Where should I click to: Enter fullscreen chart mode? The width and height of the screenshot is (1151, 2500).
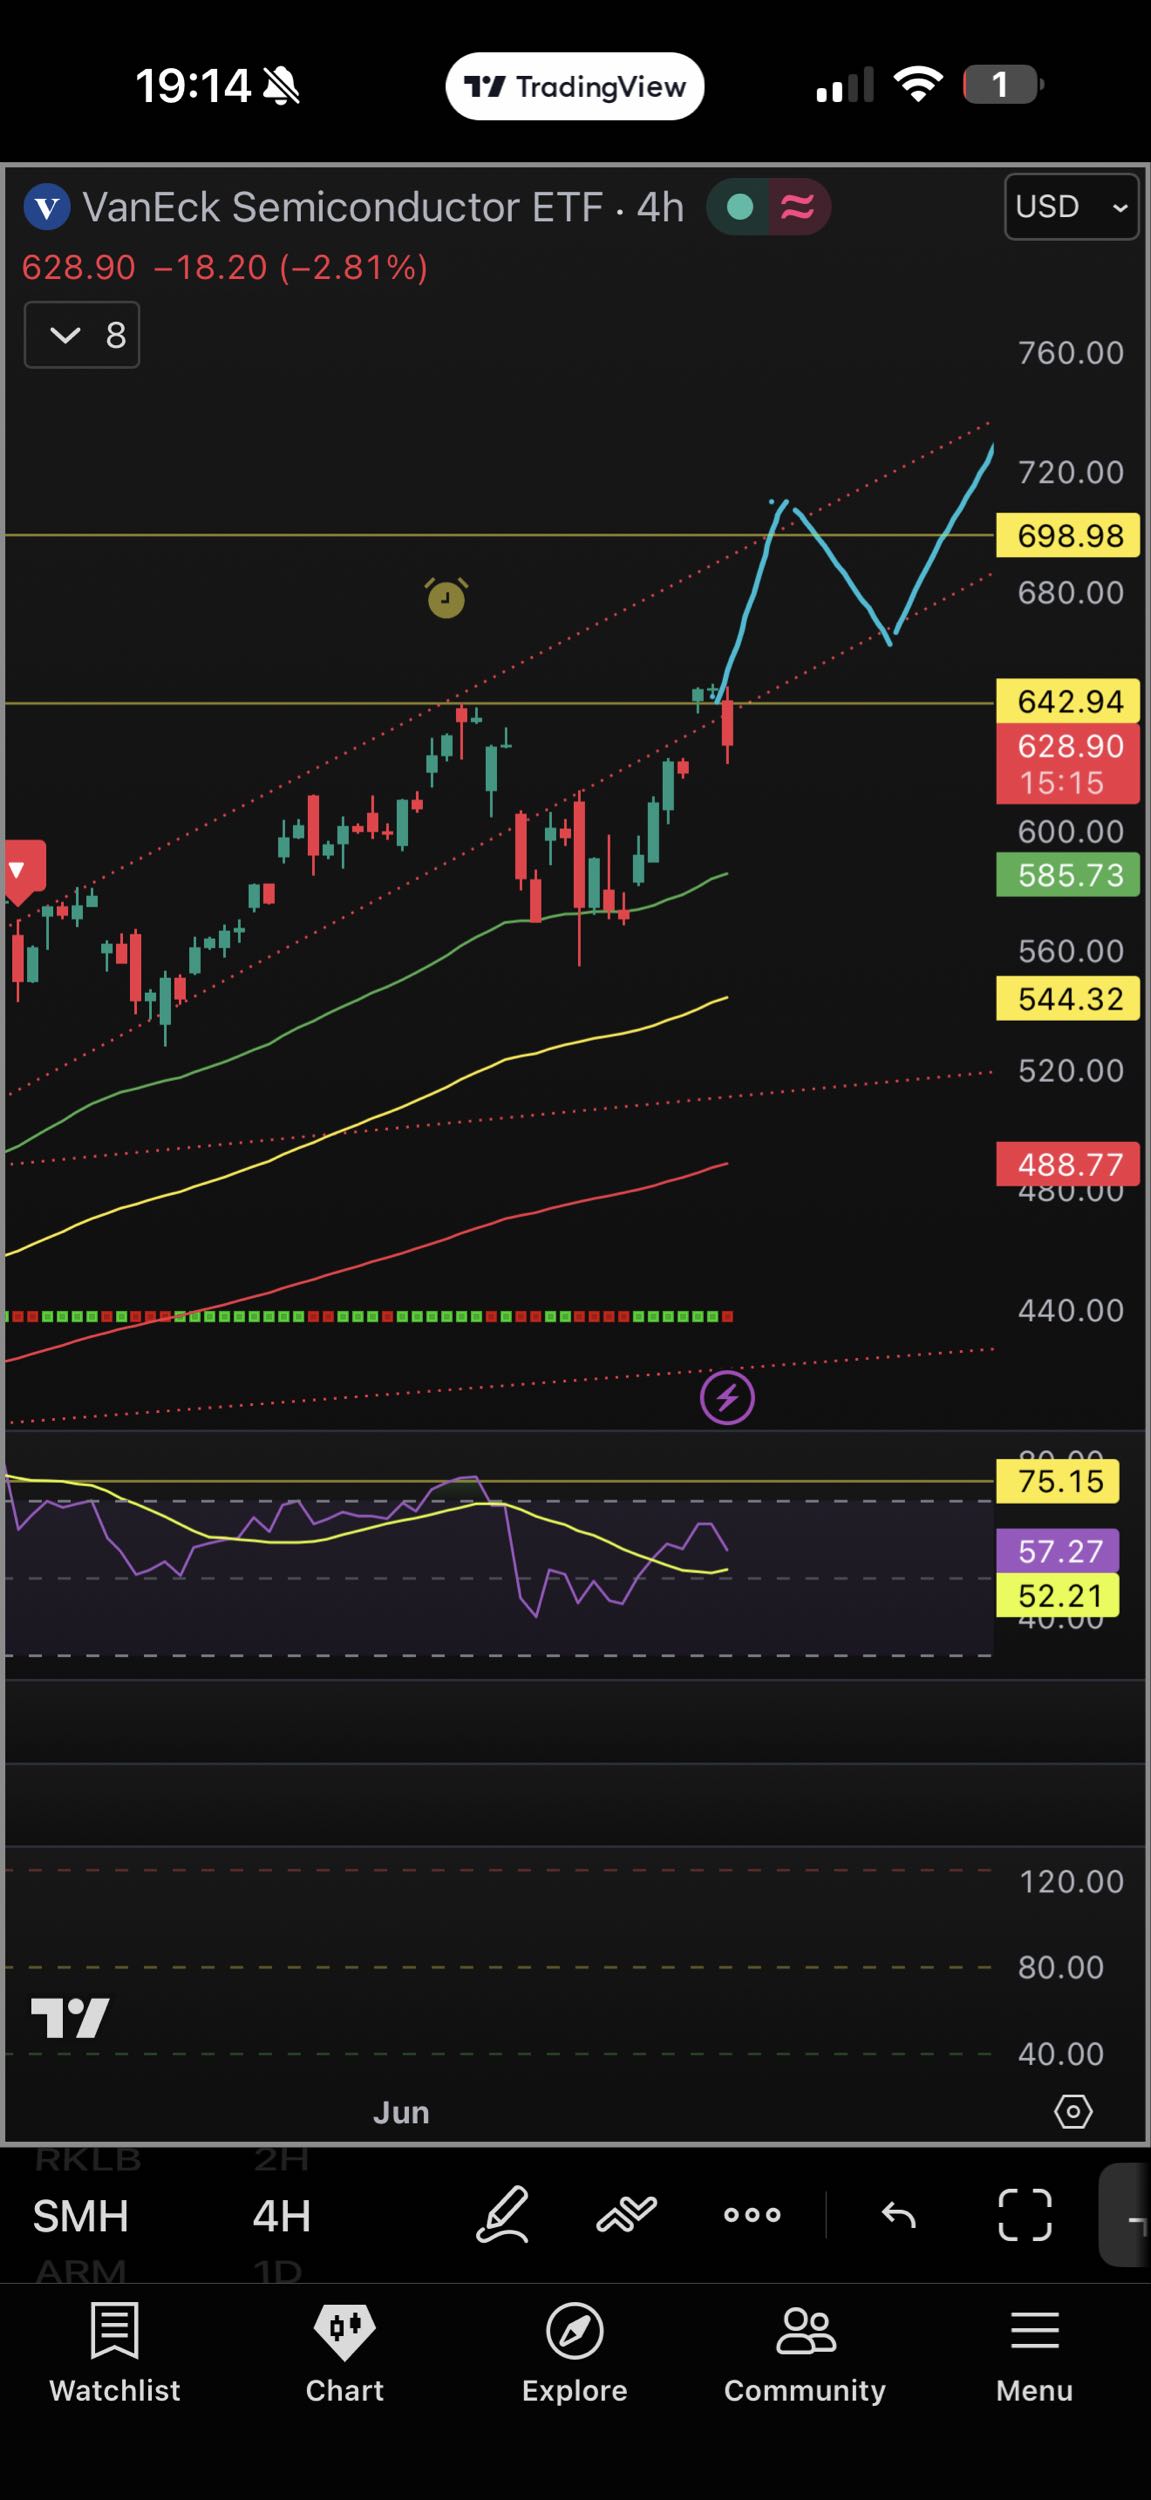1025,2214
